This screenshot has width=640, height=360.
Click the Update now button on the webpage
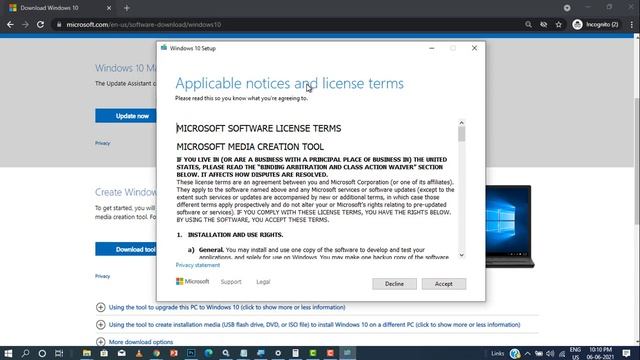tap(126, 116)
